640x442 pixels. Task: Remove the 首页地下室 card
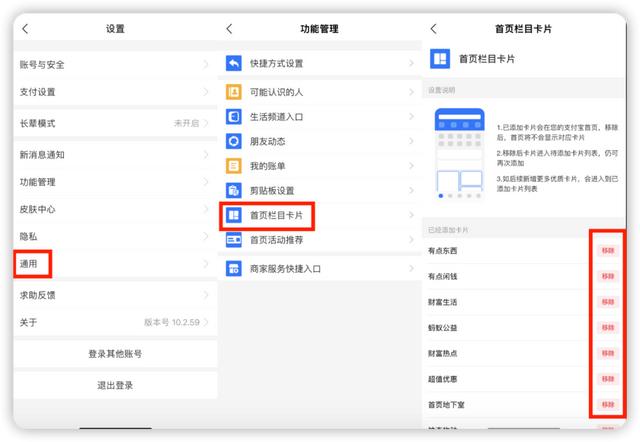[x=608, y=405]
